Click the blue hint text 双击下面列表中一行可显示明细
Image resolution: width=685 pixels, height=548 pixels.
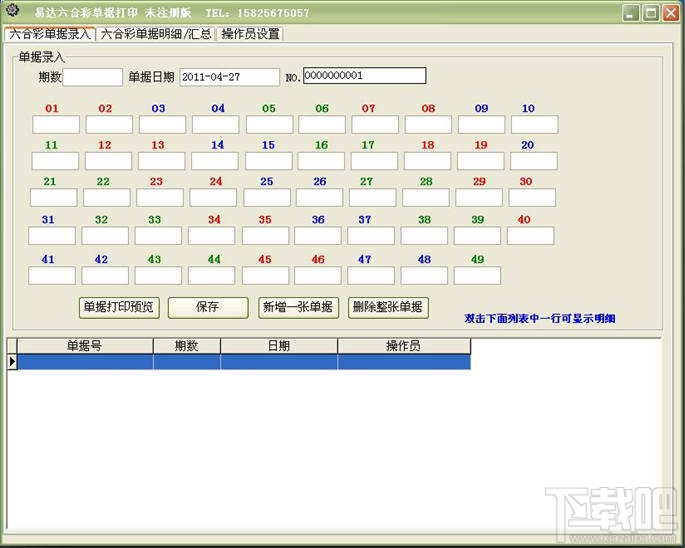(540, 319)
